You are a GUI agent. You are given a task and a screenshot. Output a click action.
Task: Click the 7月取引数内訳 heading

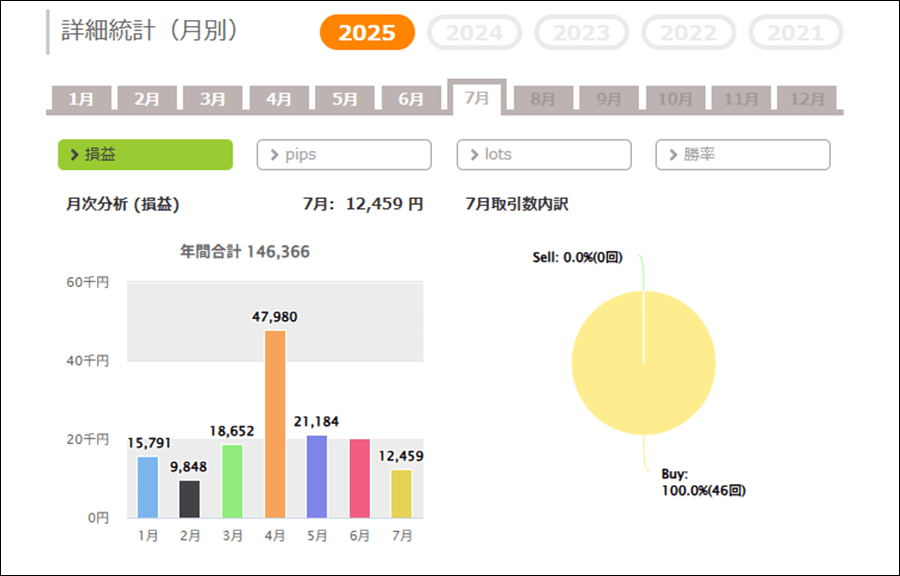point(517,204)
